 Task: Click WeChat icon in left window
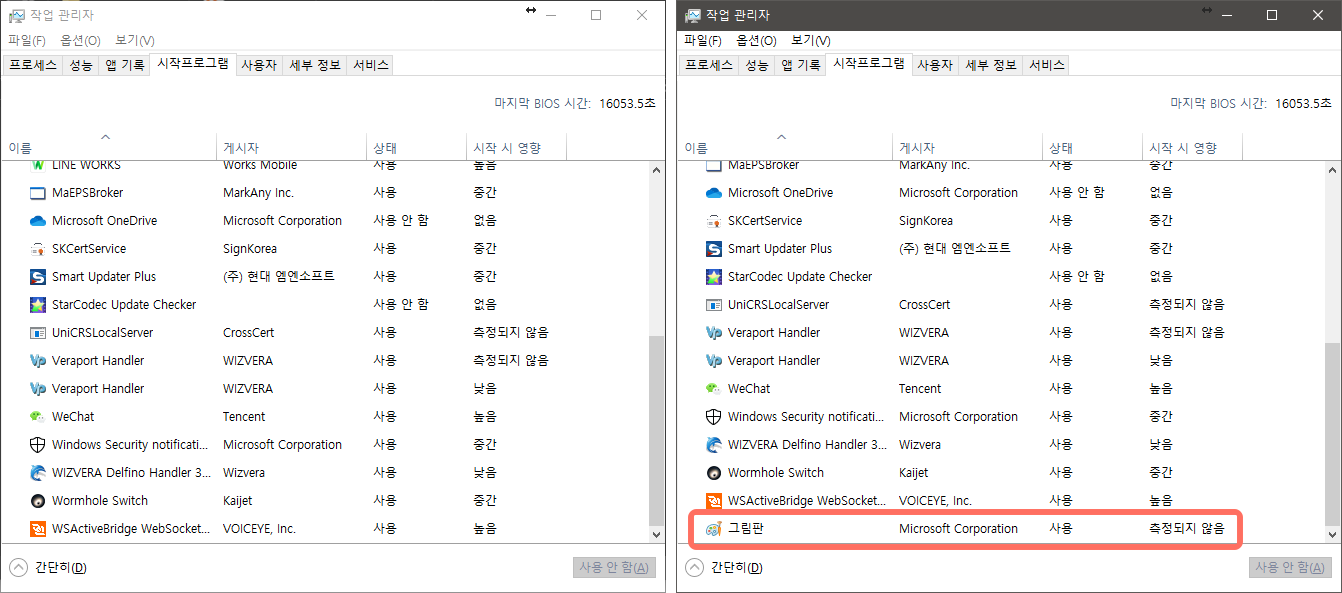click(38, 417)
